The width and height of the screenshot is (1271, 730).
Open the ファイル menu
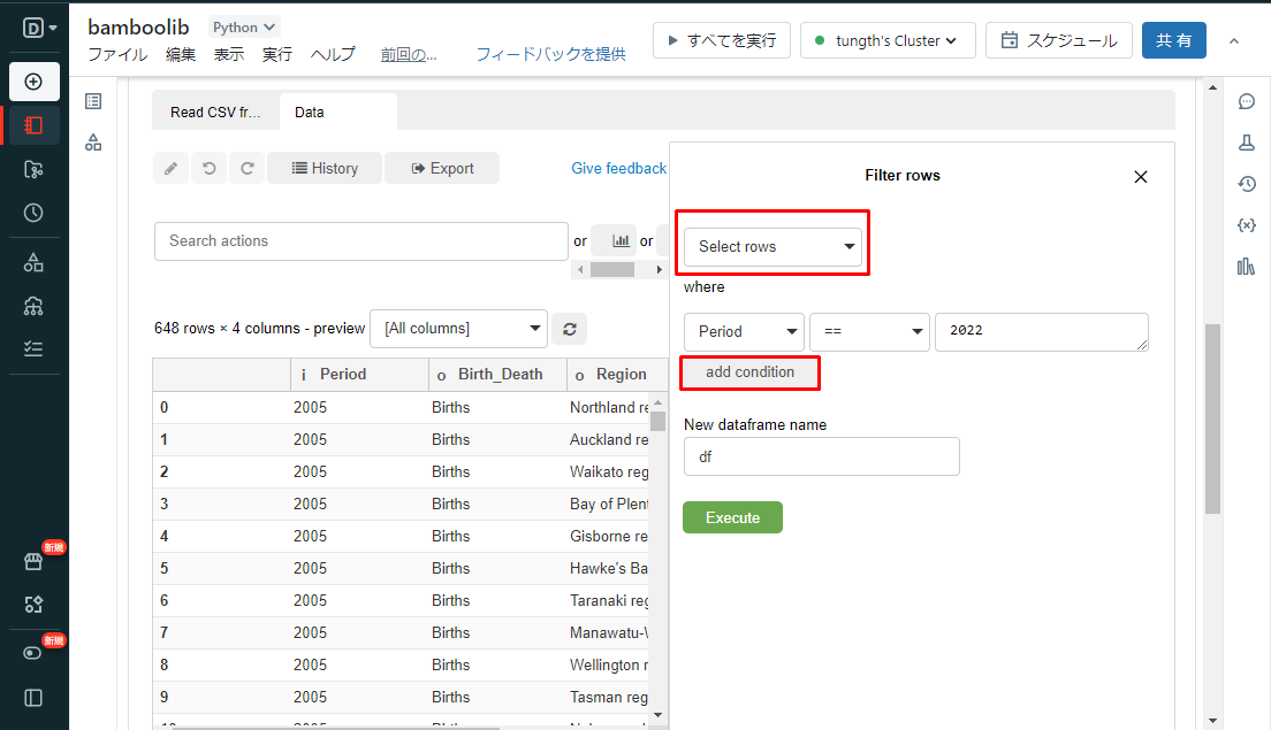(117, 55)
